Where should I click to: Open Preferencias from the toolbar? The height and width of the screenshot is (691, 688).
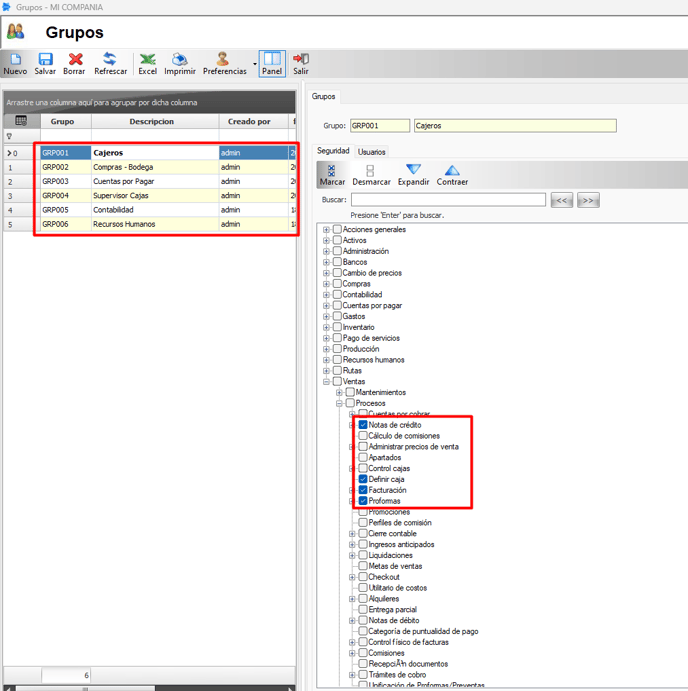point(224,64)
